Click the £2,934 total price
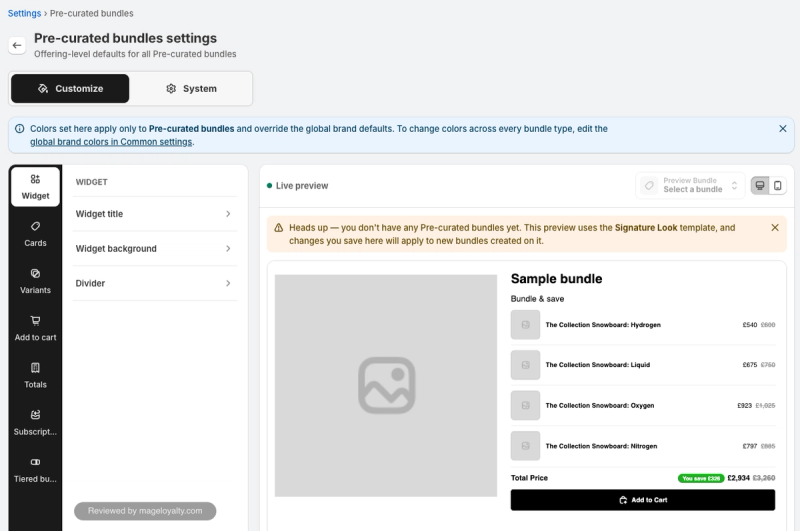This screenshot has height=531, width=800. [x=738, y=478]
